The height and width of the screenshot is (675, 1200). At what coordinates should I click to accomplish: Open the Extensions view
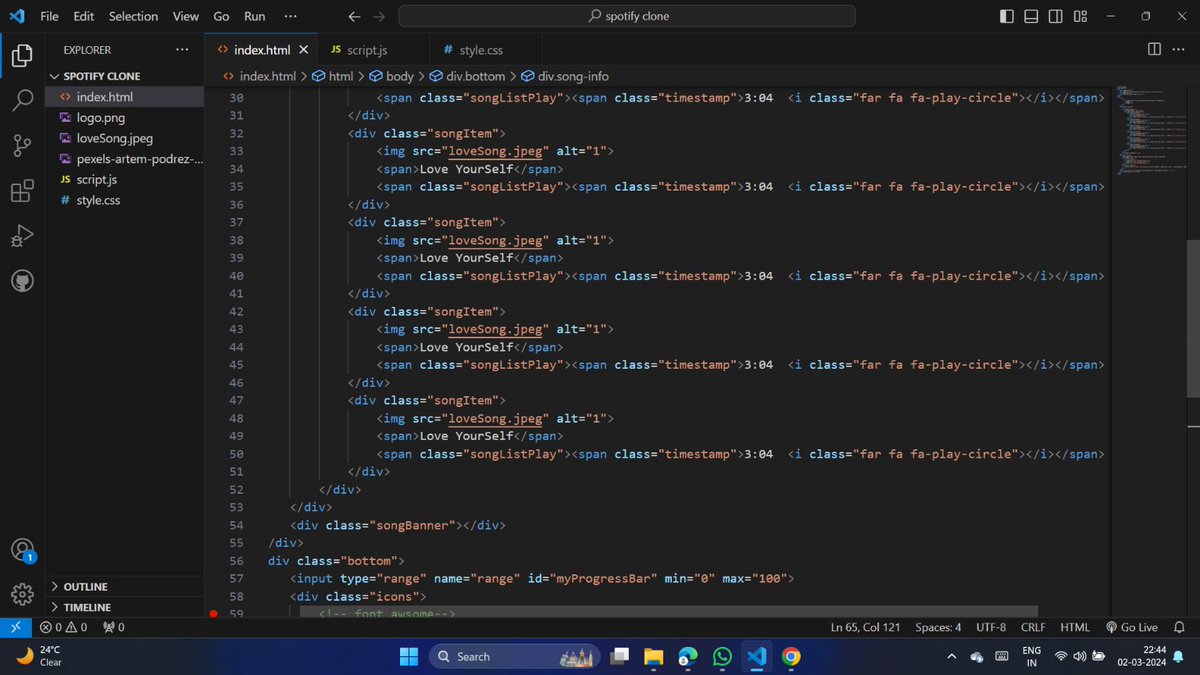tap(22, 191)
